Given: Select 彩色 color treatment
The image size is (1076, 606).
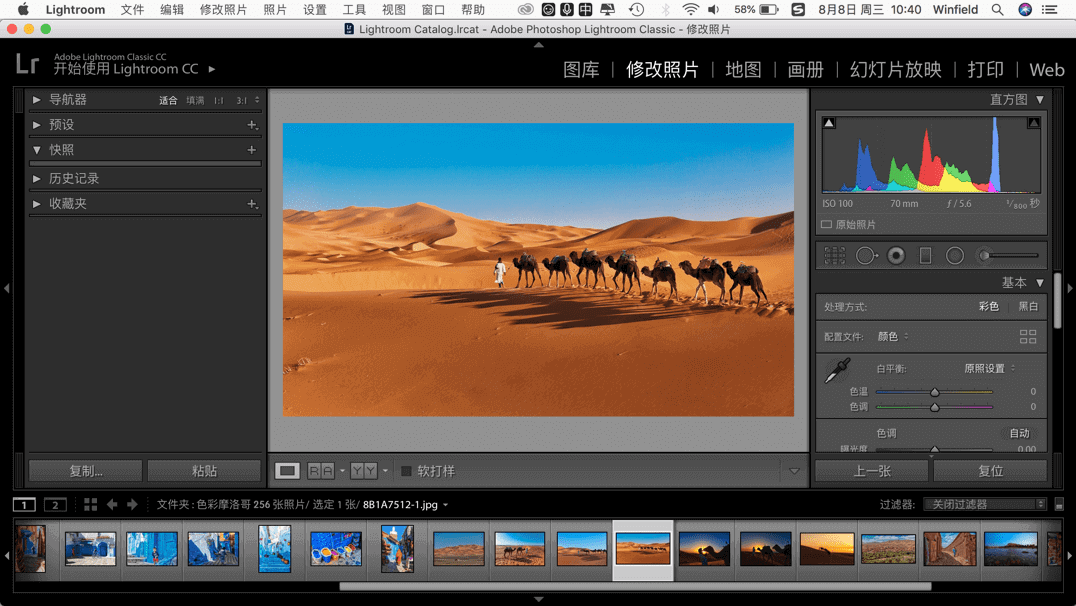Looking at the screenshot, I should coord(989,307).
